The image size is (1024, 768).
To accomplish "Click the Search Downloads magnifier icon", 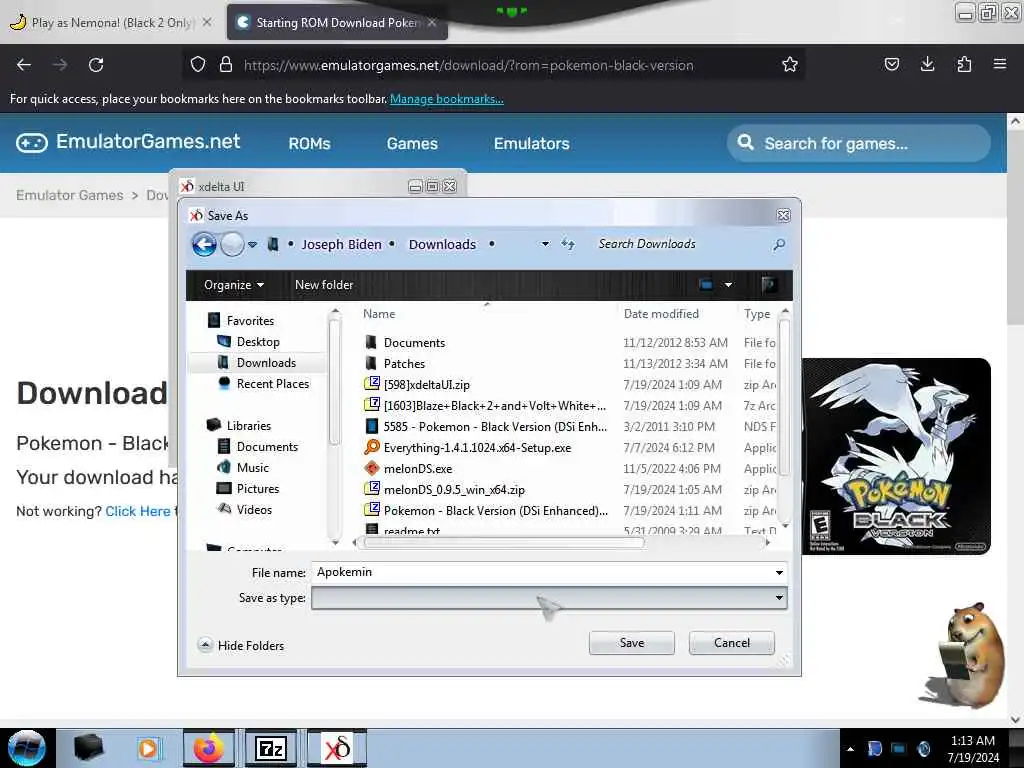I will point(778,244).
